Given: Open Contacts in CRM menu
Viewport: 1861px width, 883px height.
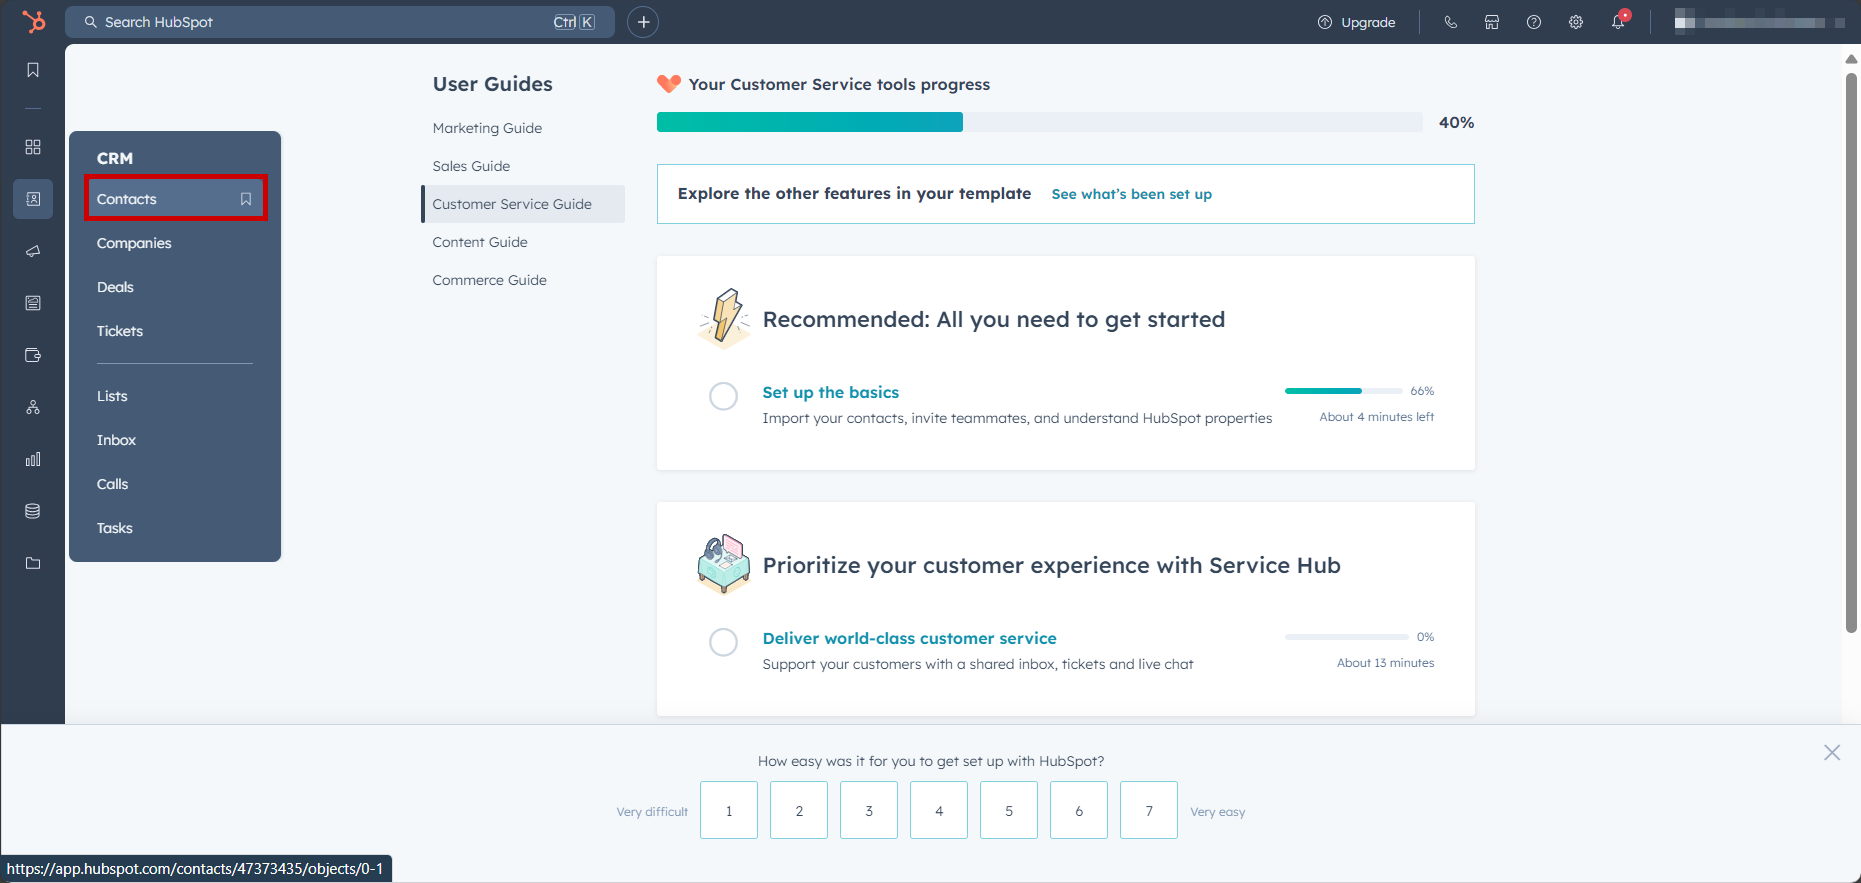Looking at the screenshot, I should click(175, 199).
